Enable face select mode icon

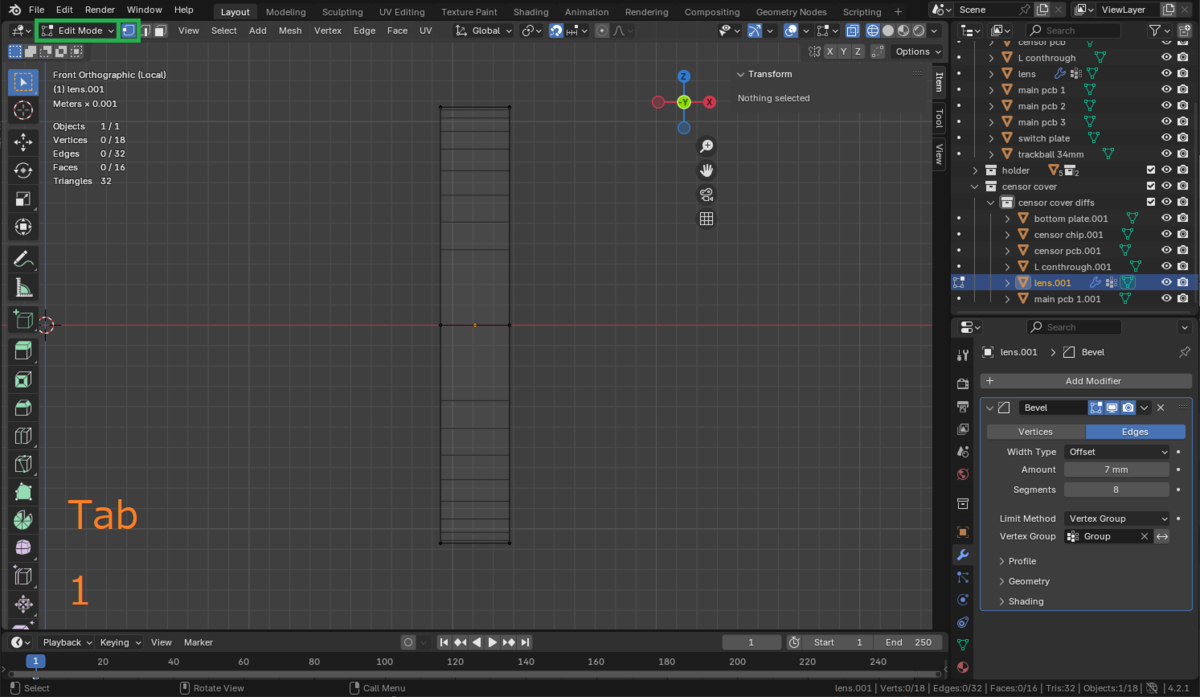coord(160,30)
